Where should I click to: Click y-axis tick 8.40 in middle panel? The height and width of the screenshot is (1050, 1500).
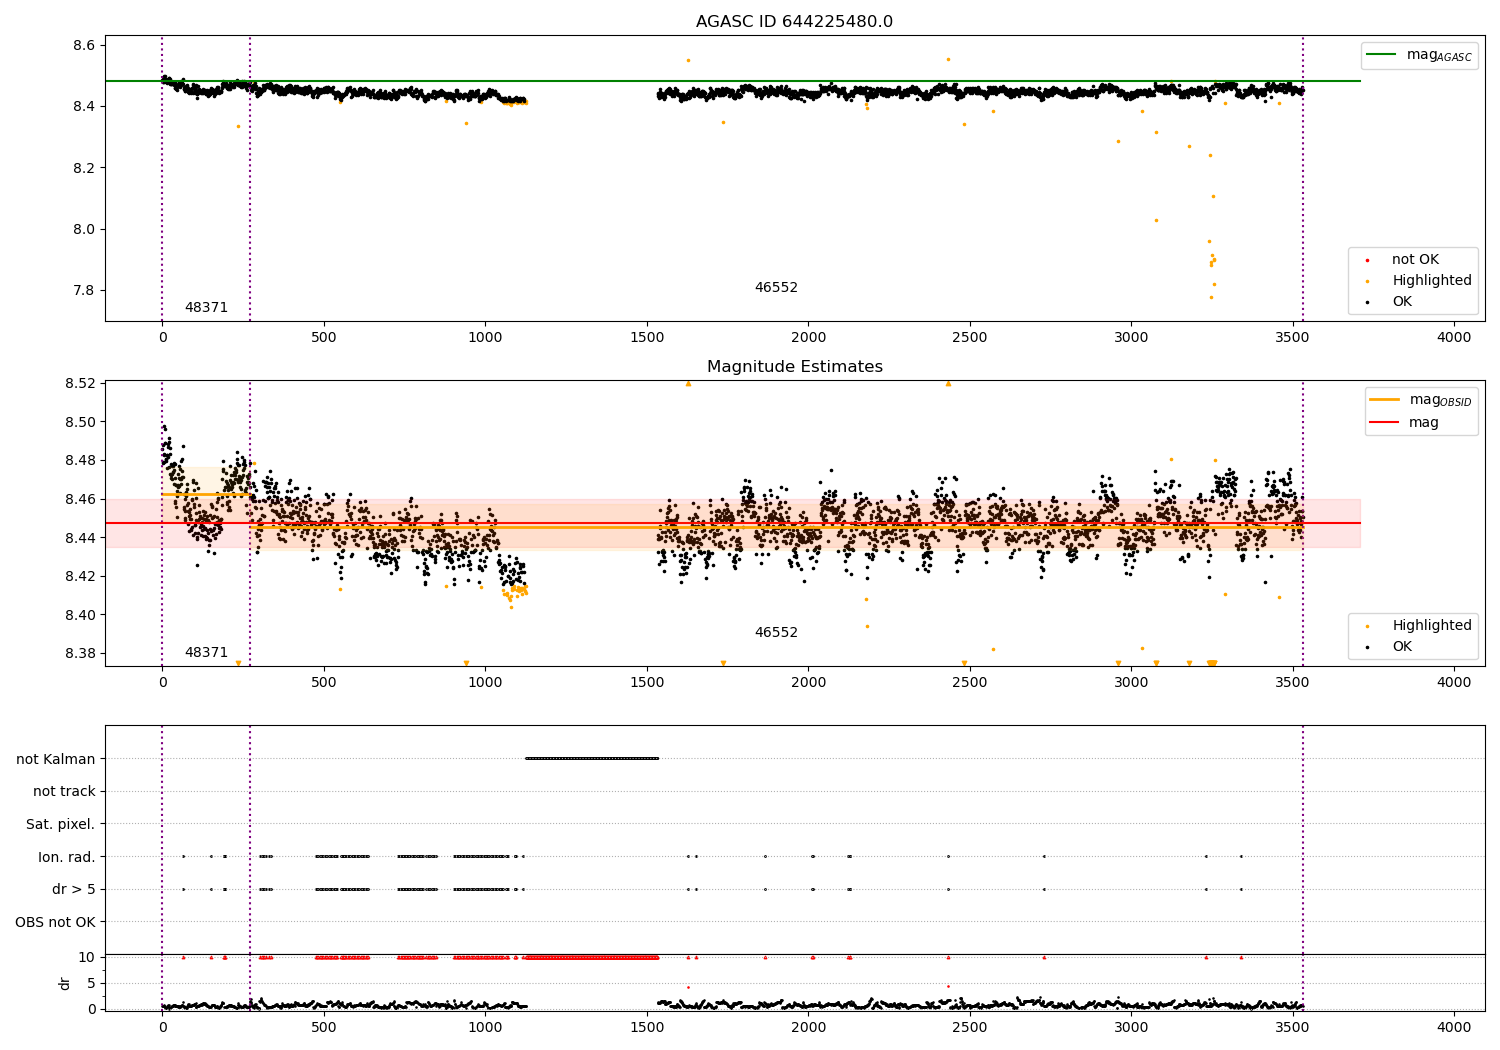(x=80, y=615)
